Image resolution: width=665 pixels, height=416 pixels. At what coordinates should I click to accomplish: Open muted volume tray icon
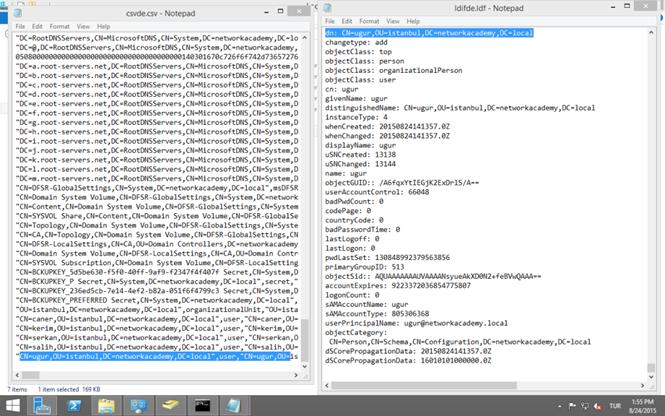pyautogui.click(x=598, y=406)
